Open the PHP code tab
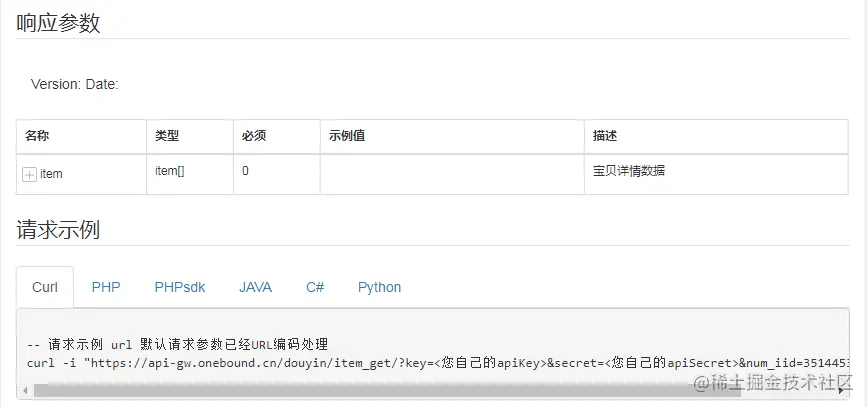The width and height of the screenshot is (868, 407). 106,287
